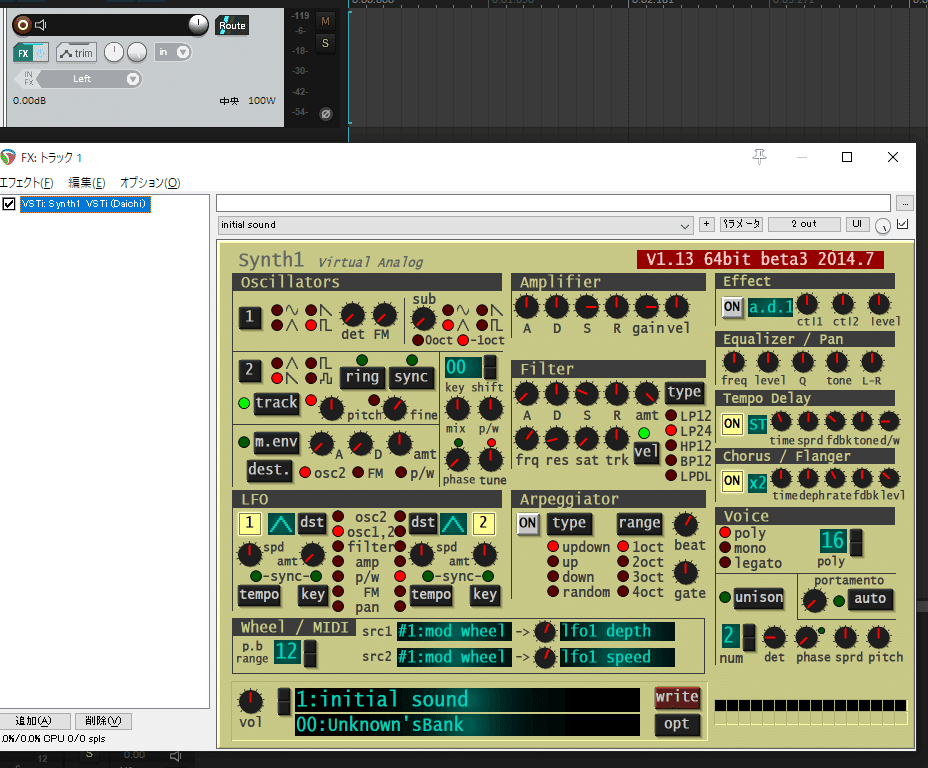
Task: Toggle plugin bypass checkbox at top right
Action: (903, 224)
